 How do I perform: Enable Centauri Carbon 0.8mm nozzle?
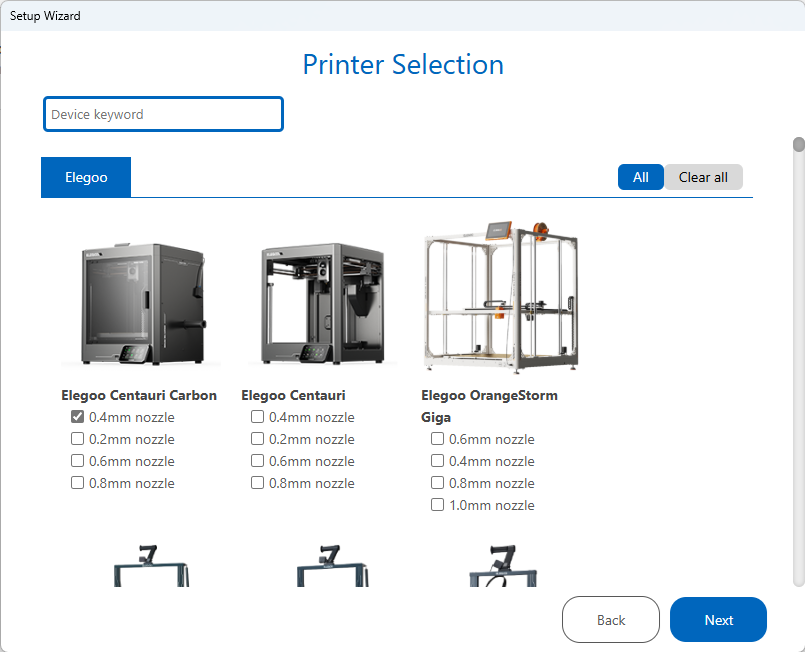click(x=77, y=483)
